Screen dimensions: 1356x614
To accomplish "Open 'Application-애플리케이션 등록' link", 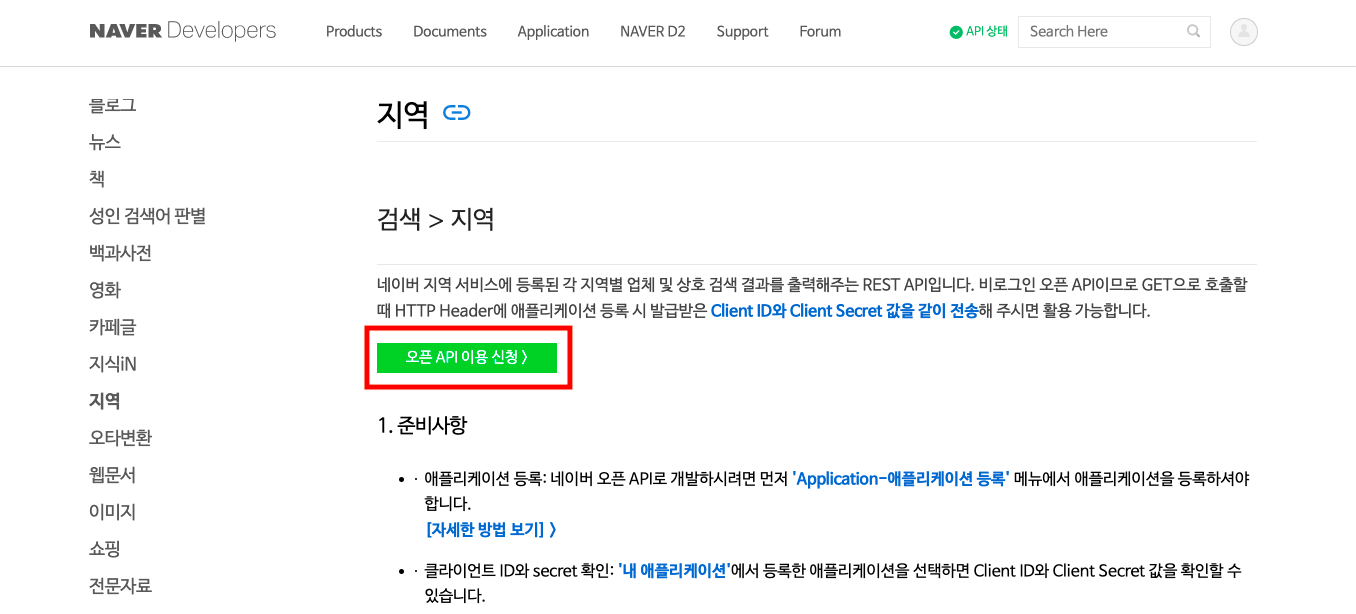I will pyautogui.click(x=901, y=479).
